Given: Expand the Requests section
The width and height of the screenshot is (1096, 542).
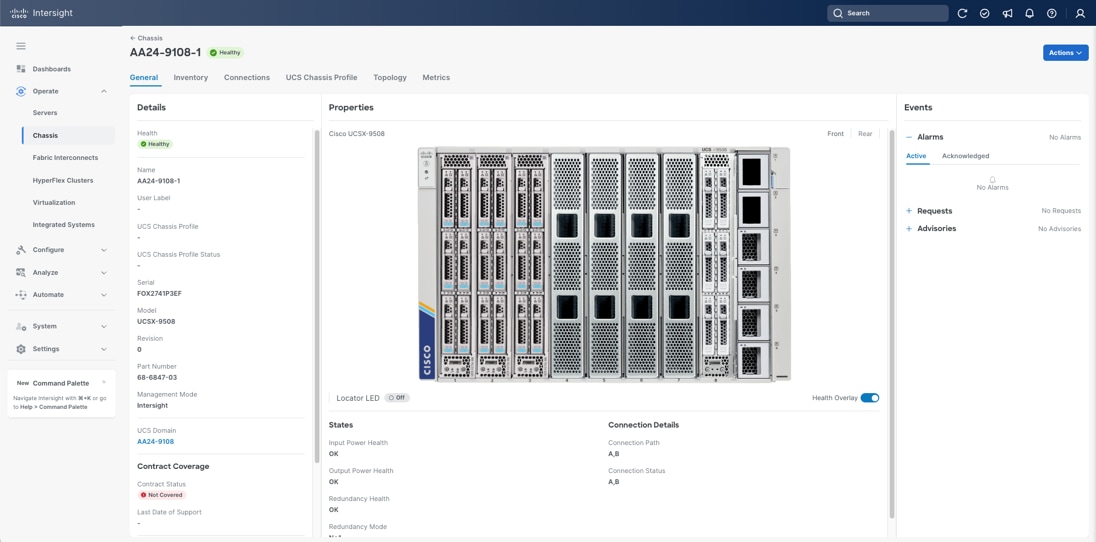Looking at the screenshot, I should coord(909,211).
